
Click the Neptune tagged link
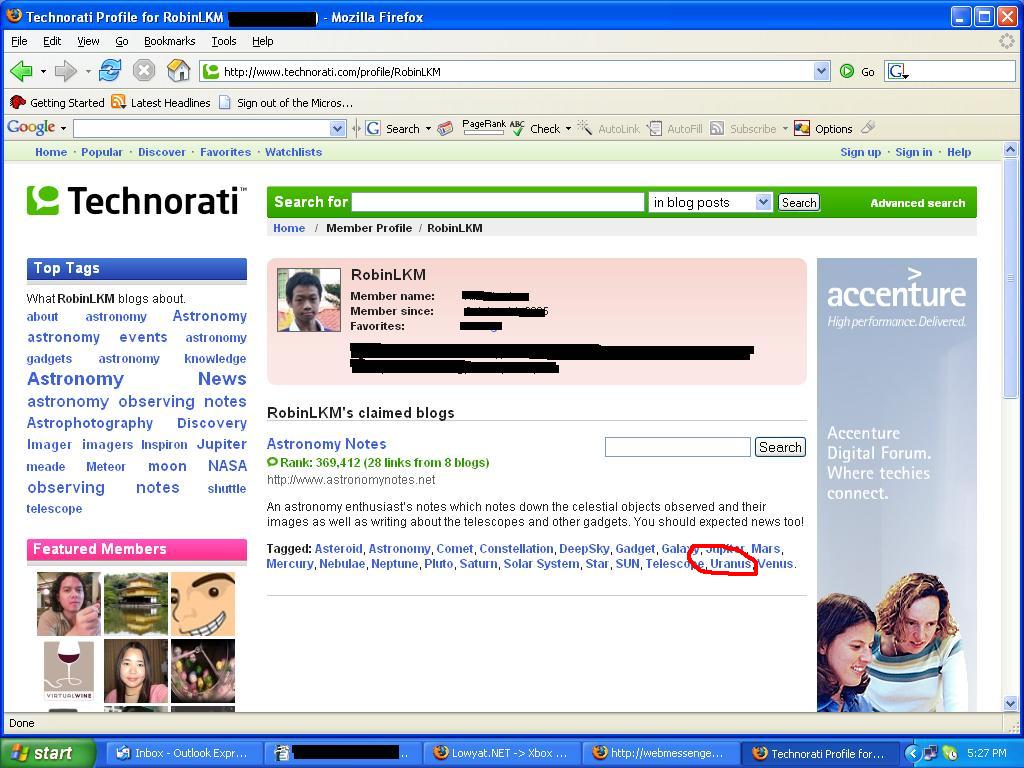click(x=394, y=564)
